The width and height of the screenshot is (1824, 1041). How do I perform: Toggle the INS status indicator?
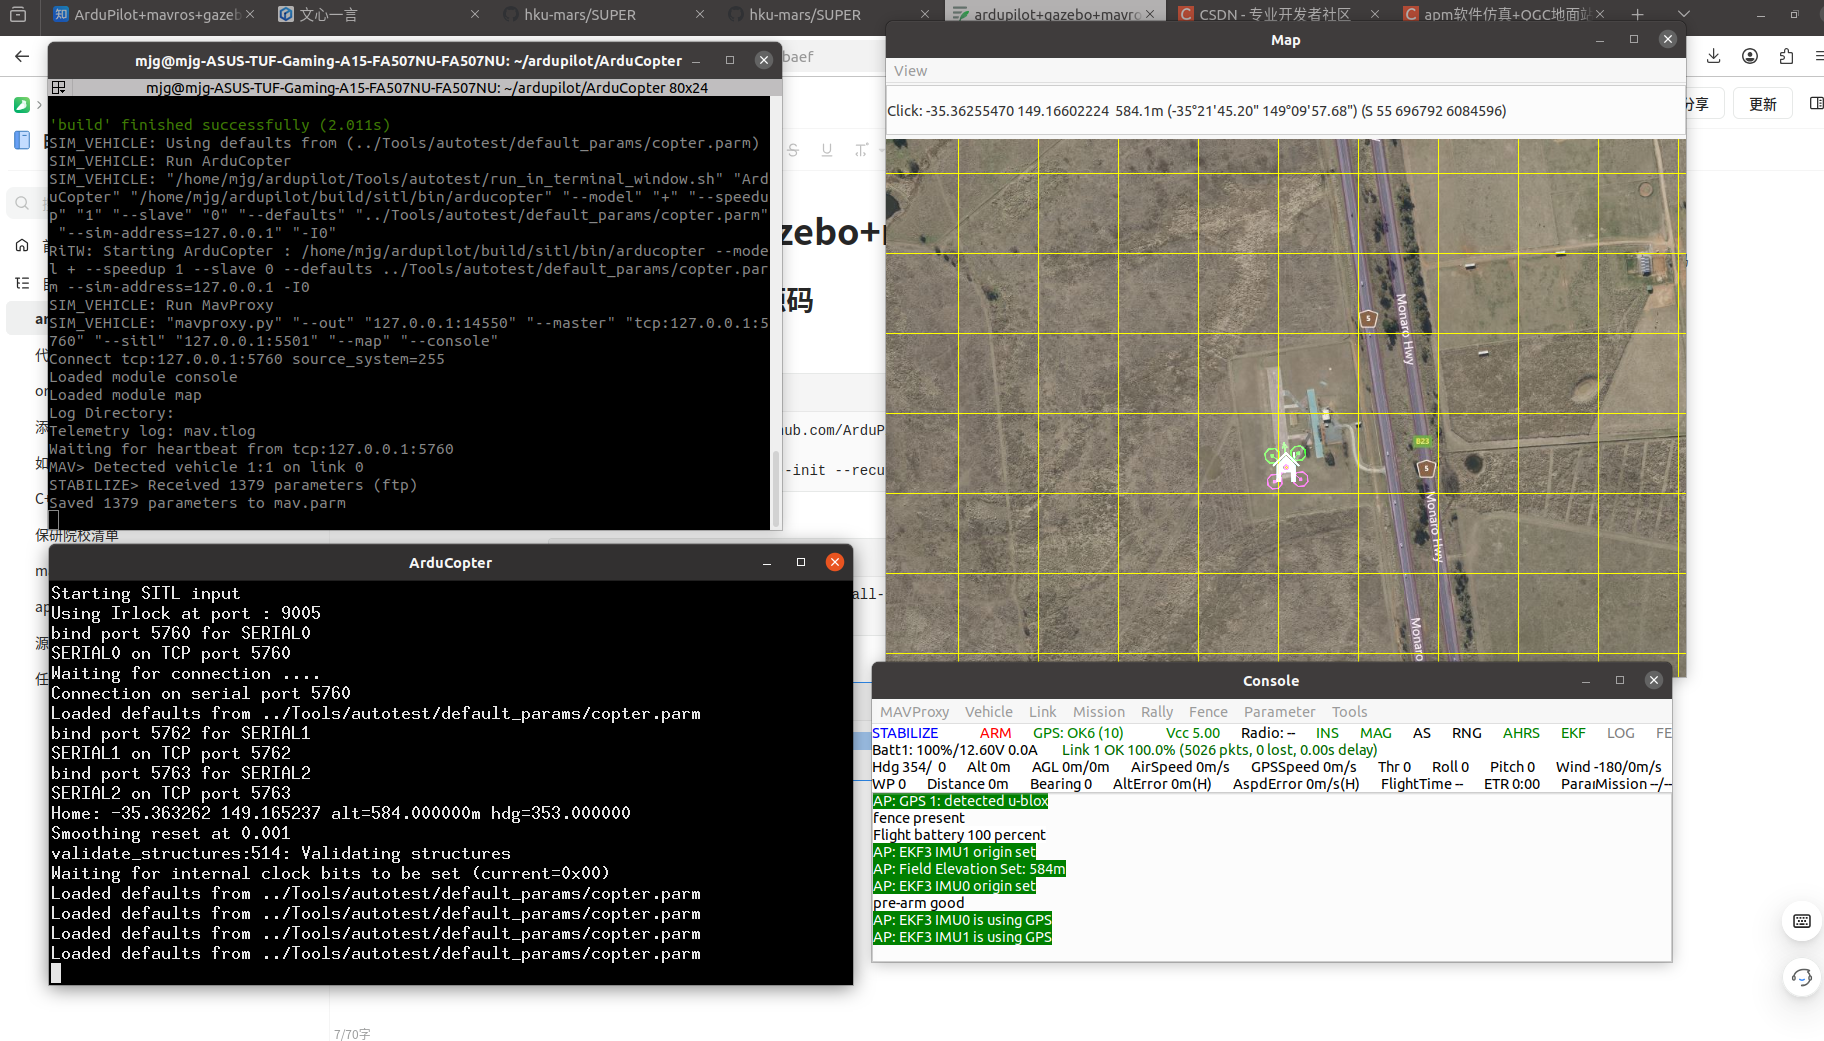(1326, 733)
